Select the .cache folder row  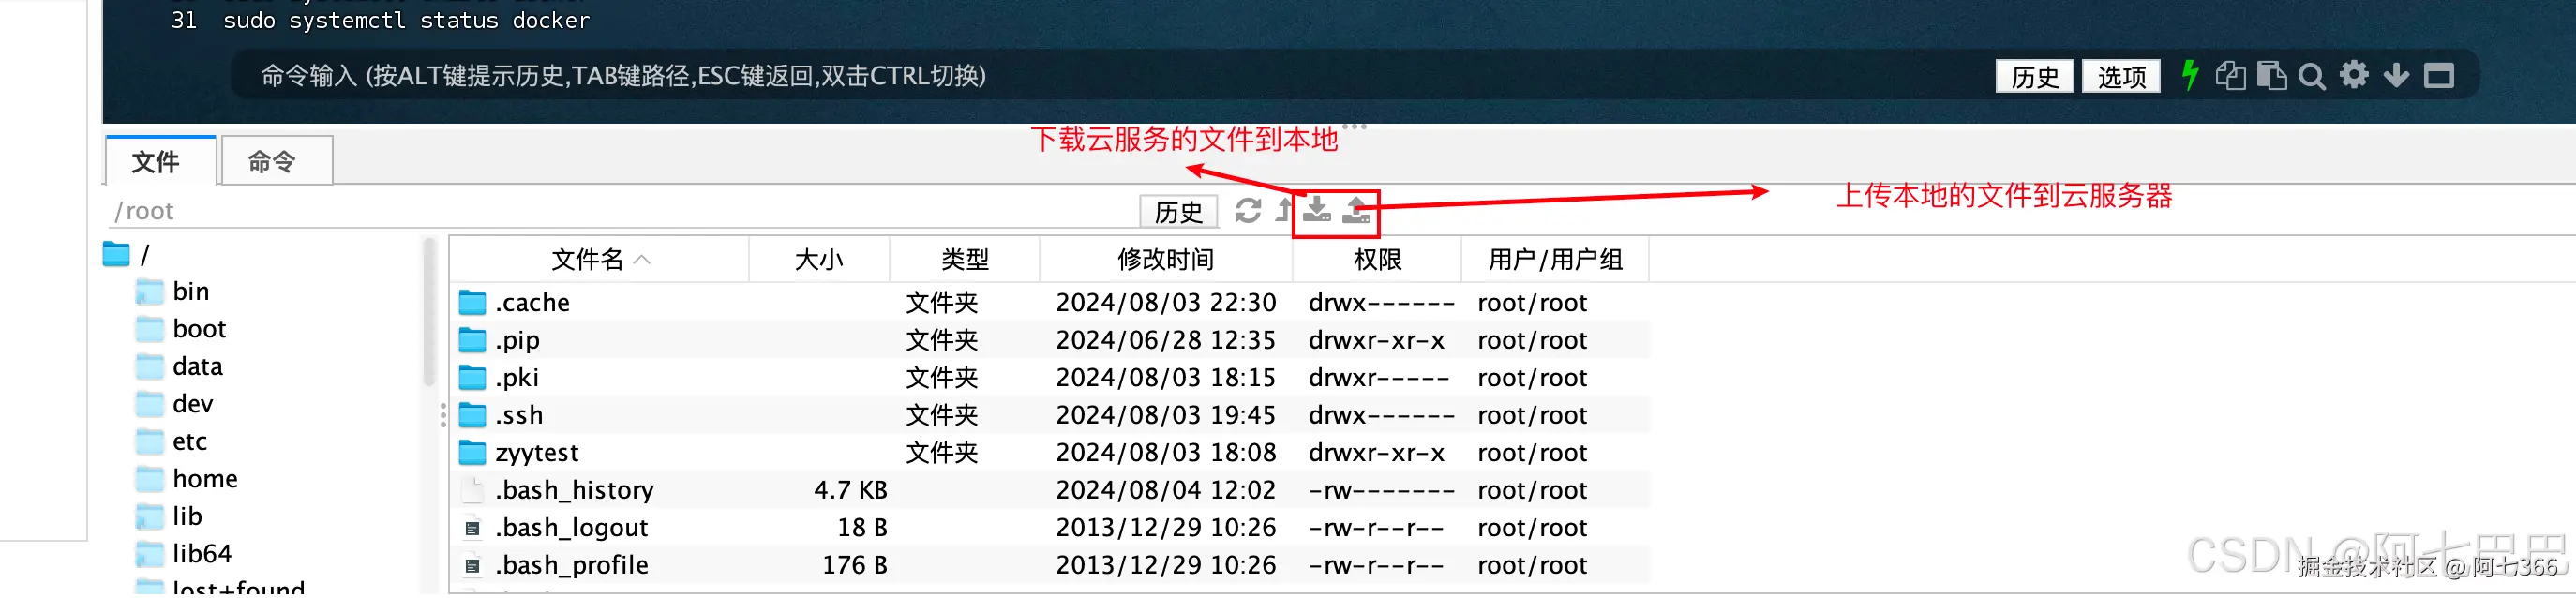[1050, 303]
